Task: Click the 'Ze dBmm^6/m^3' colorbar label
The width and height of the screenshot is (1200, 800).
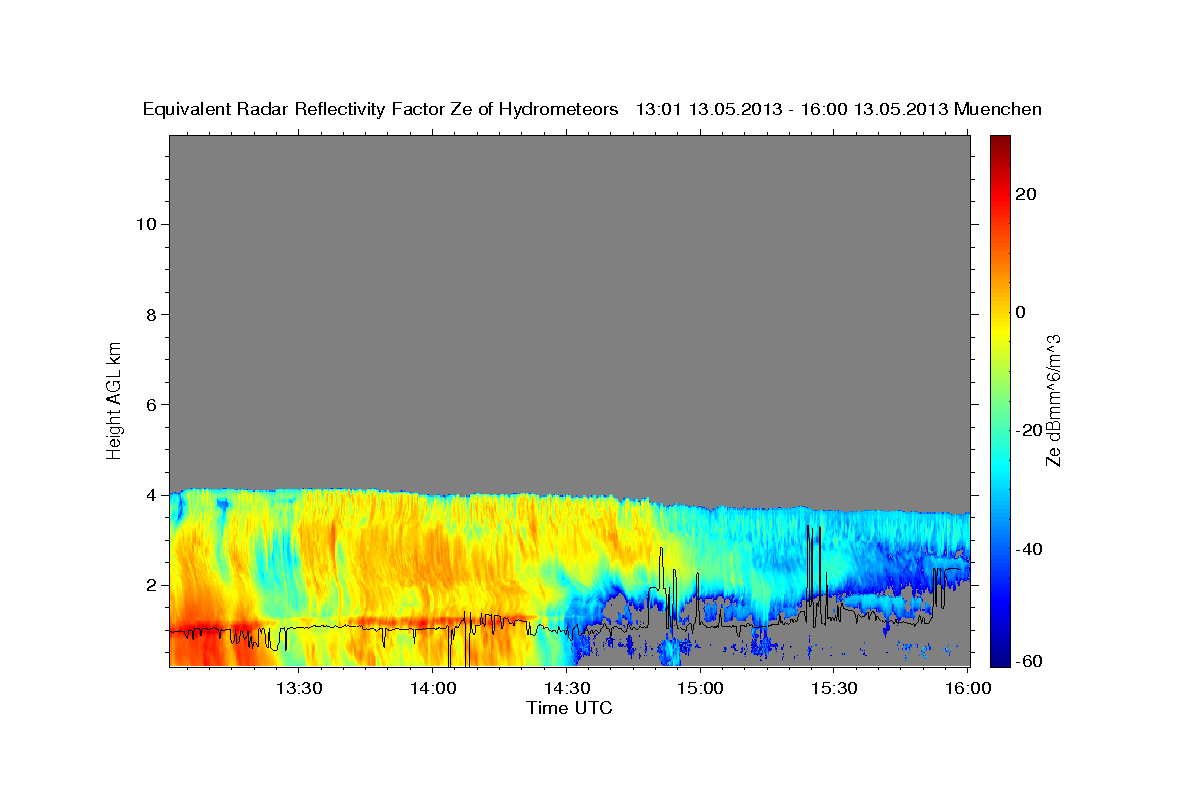Action: pyautogui.click(x=1053, y=400)
